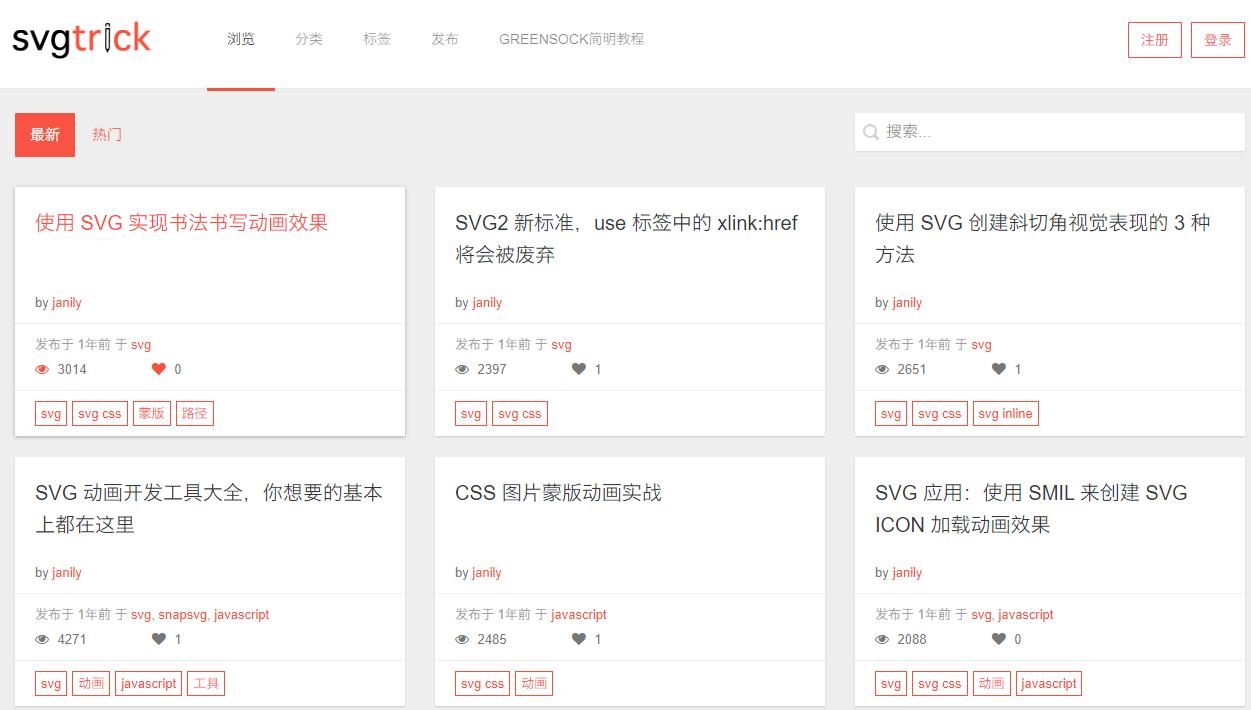Open article CSS 图片蒙版动画实战
The width and height of the screenshot is (1251, 710).
[558, 493]
